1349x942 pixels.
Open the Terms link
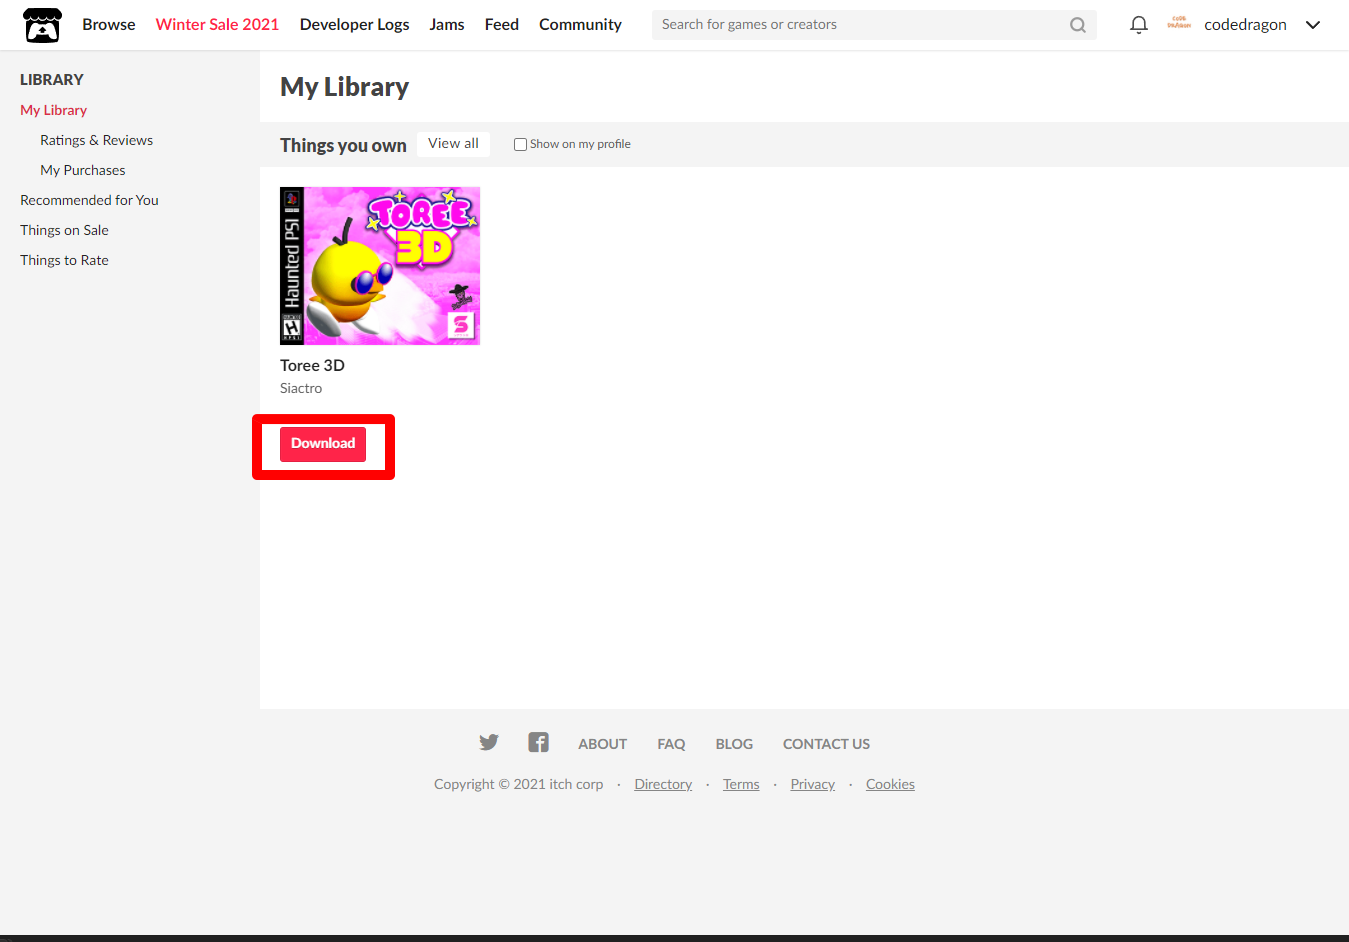point(741,784)
